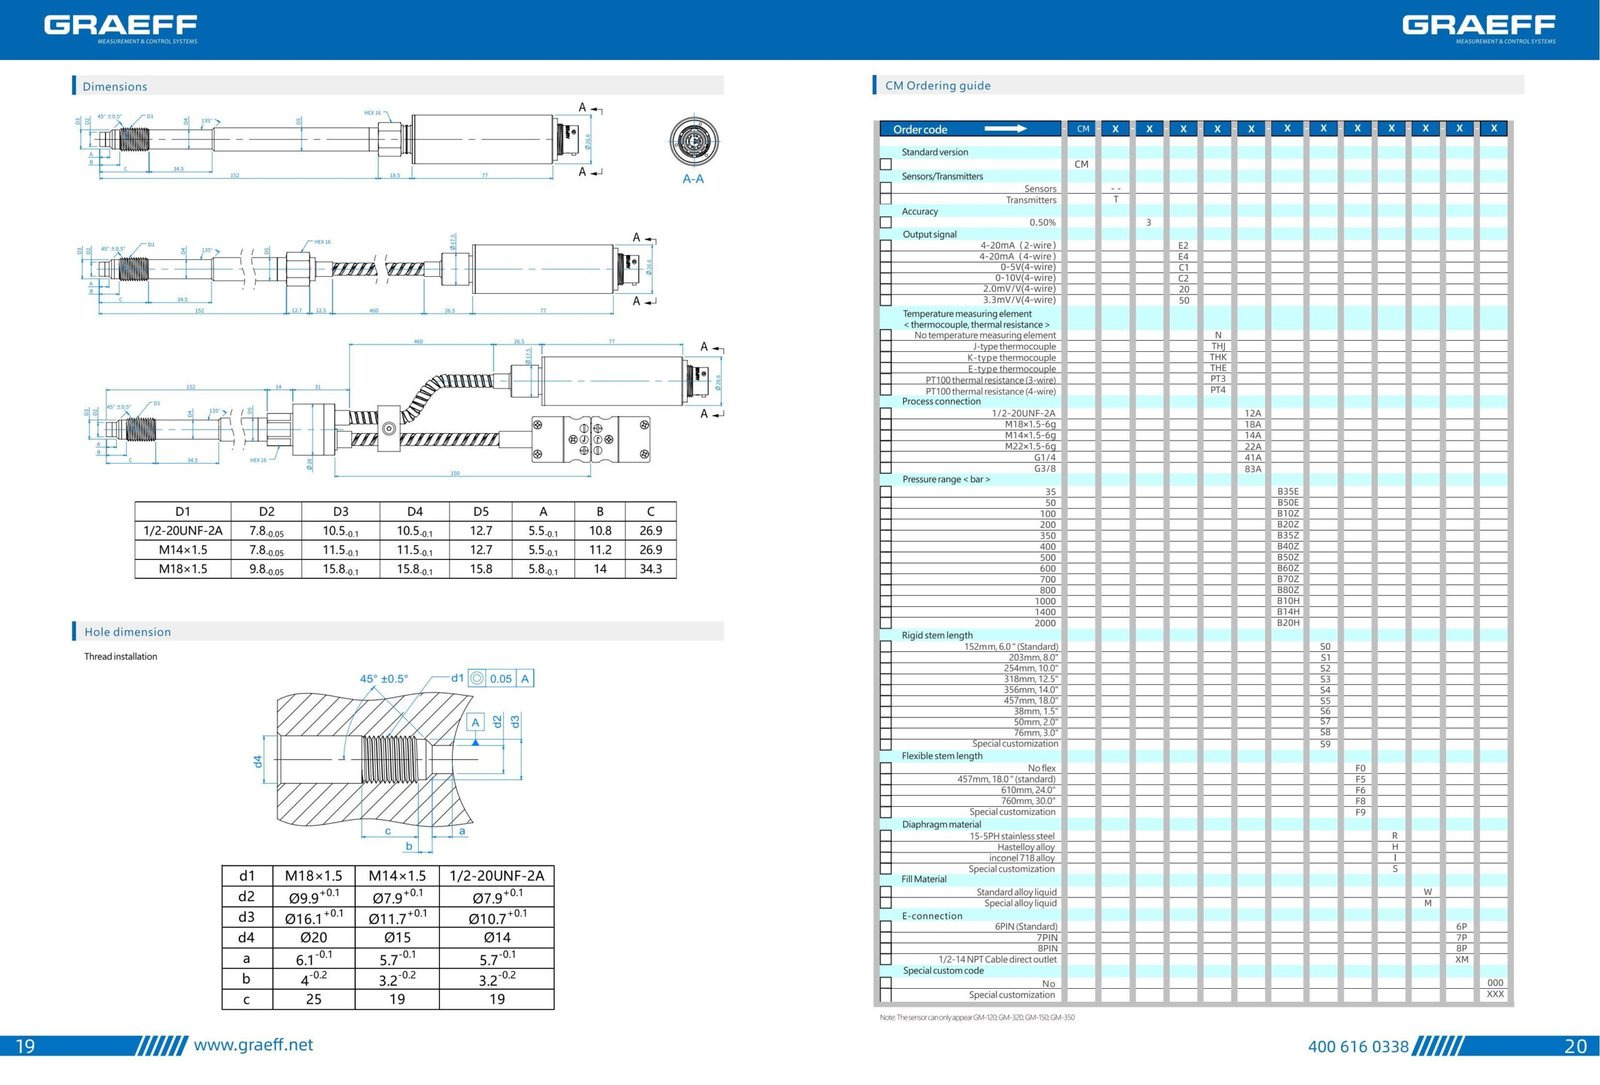The height and width of the screenshot is (1085, 1600).
Task: Check the 0.50% accuracy checkbox
Action: click(885, 222)
